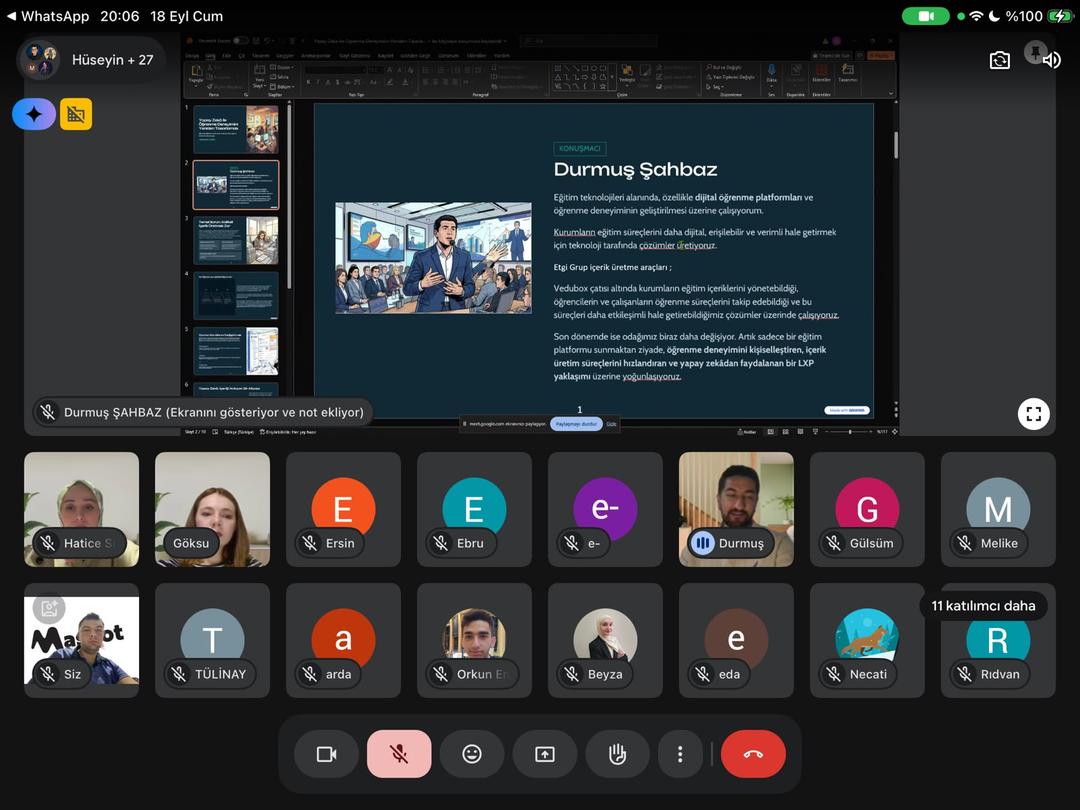The width and height of the screenshot is (1080, 810).
Task: Open participant list Hüseyin + 27
Action: click(91, 60)
